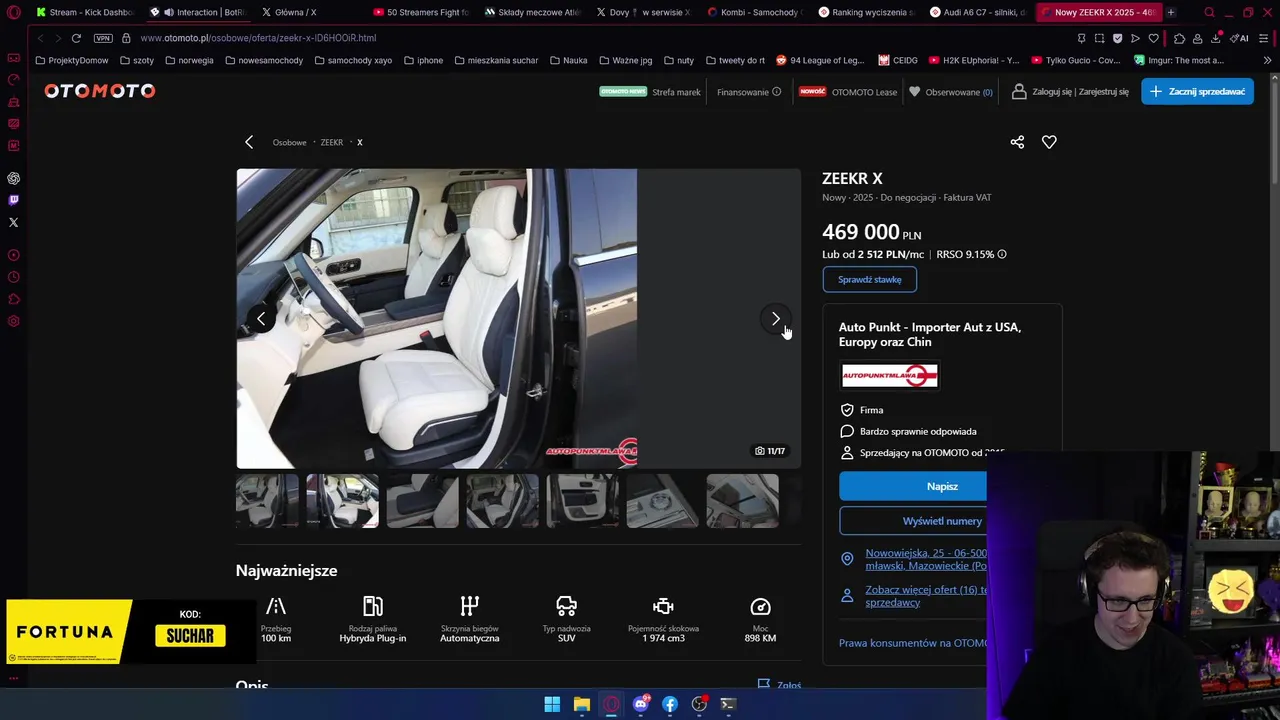Click the RRSO info icon

point(1002,254)
